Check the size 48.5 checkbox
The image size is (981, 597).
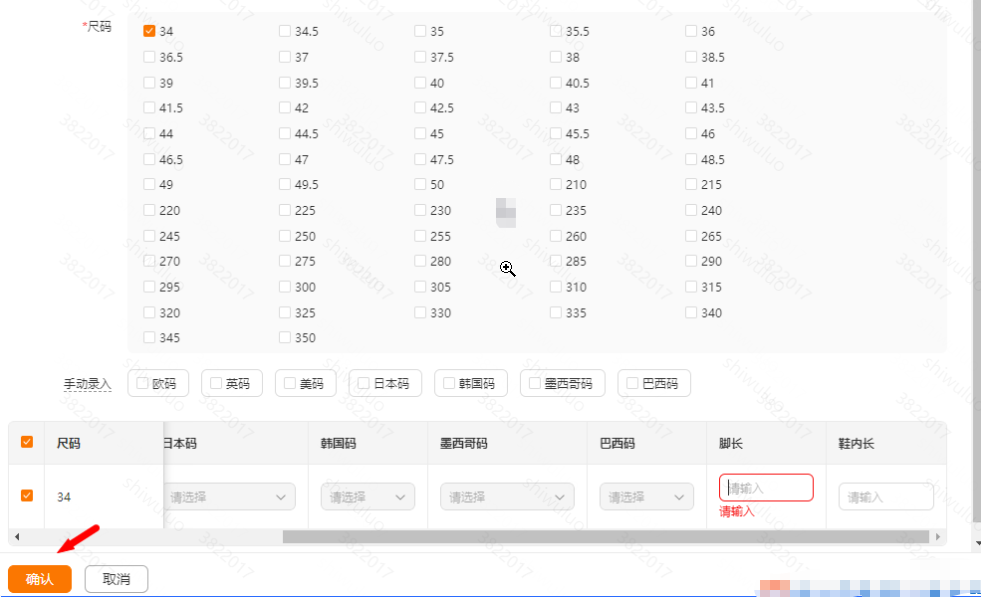(x=691, y=159)
